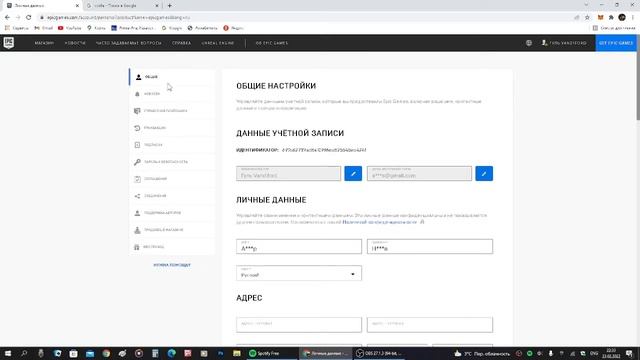Viewport: 640px width, 360px height.
Task: Click the first address line field
Action: (299, 324)
